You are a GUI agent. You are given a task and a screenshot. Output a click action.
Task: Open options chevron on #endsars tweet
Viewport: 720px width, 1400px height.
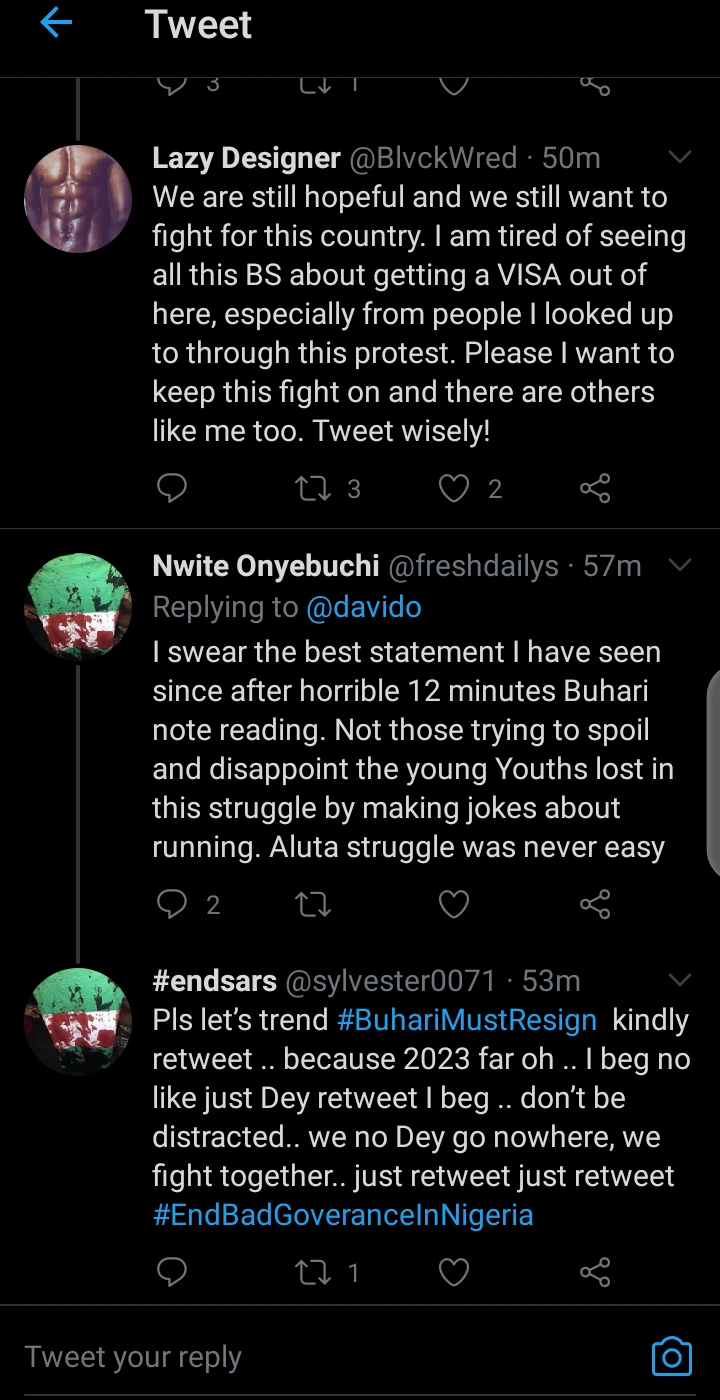point(680,979)
